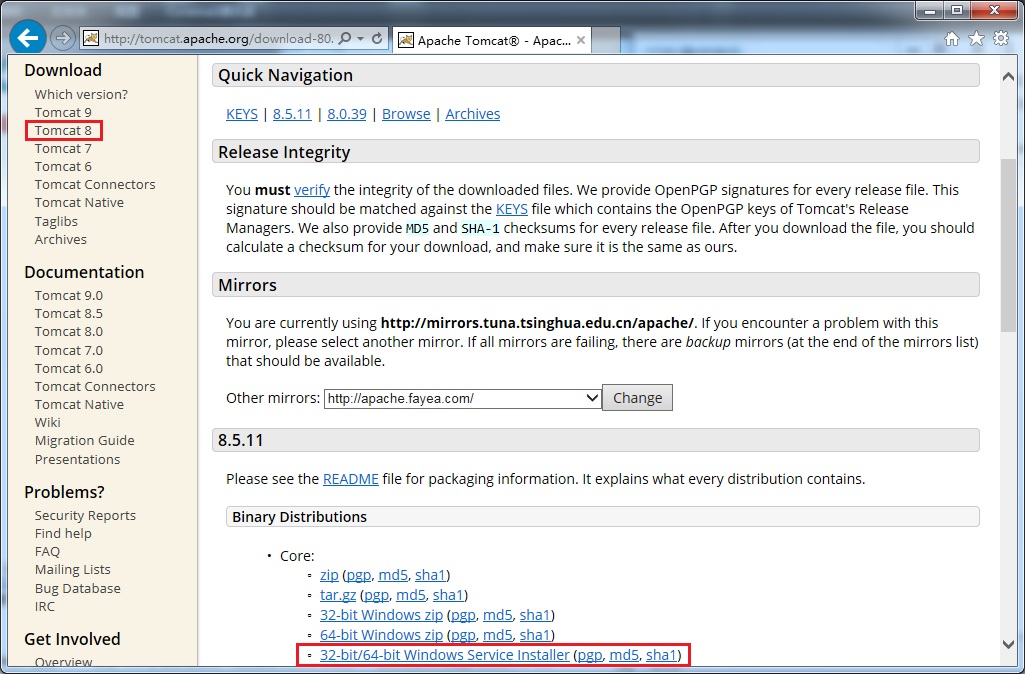Download the 32-bit Windows zip

381,615
